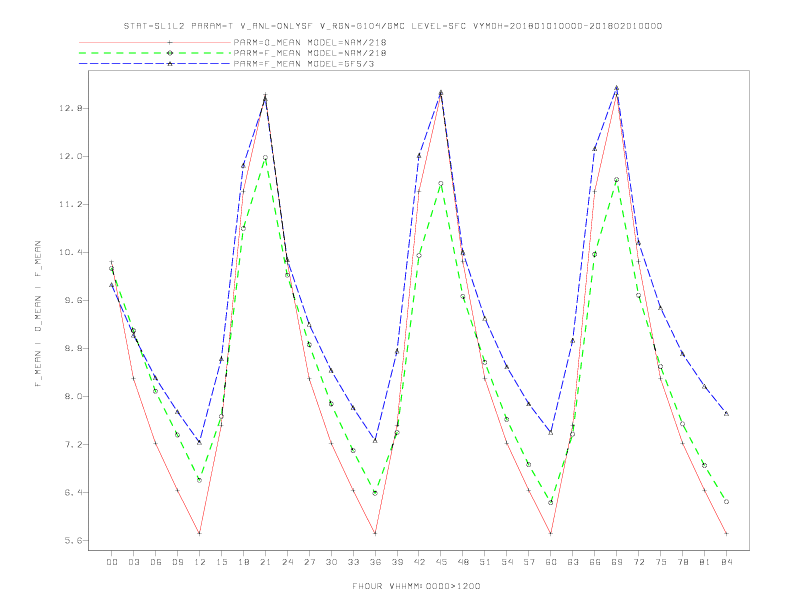Click the x-axis tick label 06
This screenshot has width=792, height=612.
click(156, 562)
